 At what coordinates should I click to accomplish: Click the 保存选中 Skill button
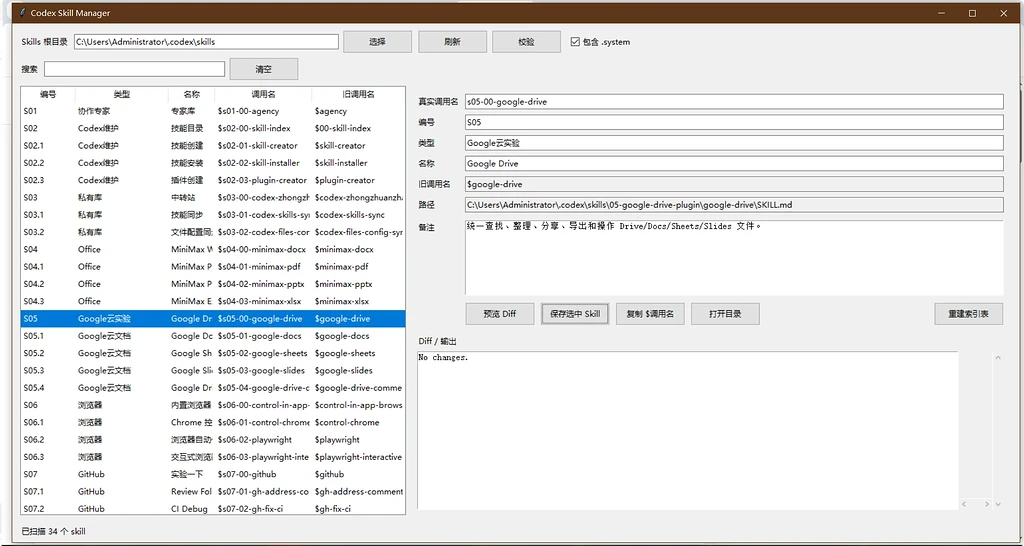pos(575,313)
